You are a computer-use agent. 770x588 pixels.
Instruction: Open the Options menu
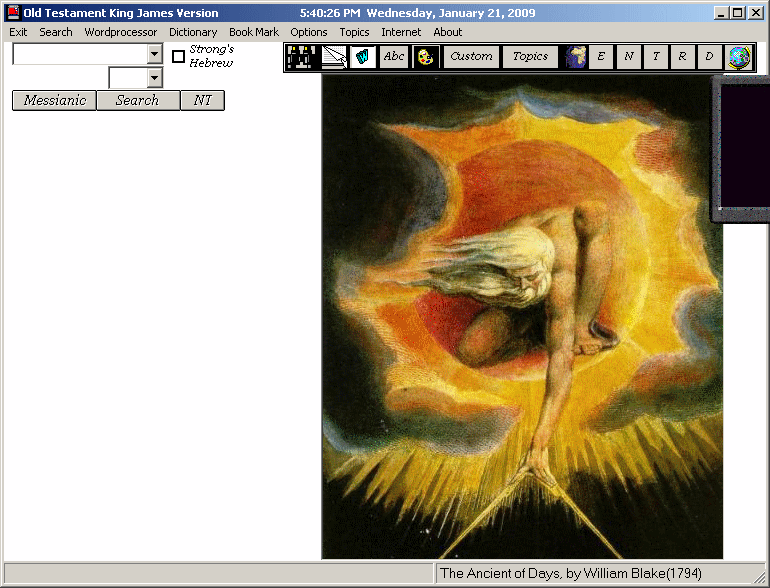308,32
